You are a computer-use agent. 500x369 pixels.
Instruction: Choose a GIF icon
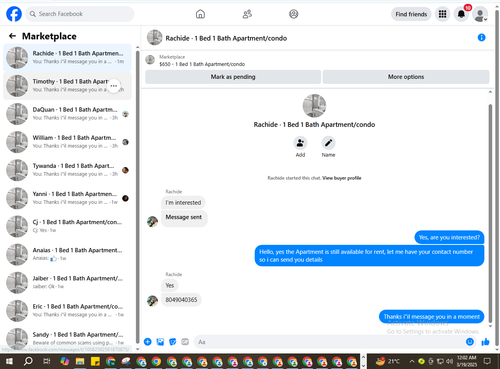pyautogui.click(x=185, y=342)
